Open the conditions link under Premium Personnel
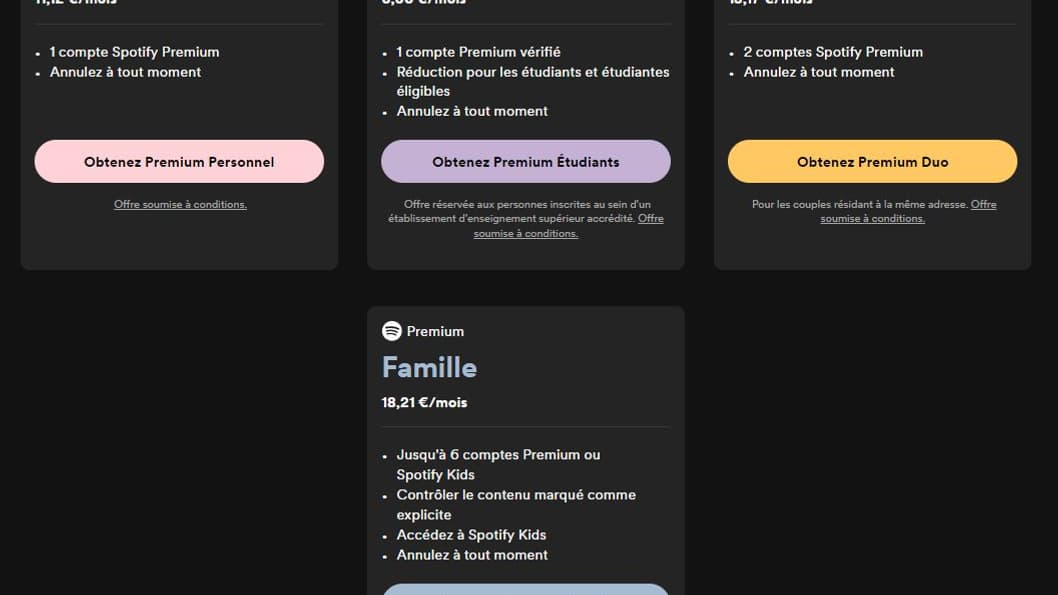 point(181,204)
